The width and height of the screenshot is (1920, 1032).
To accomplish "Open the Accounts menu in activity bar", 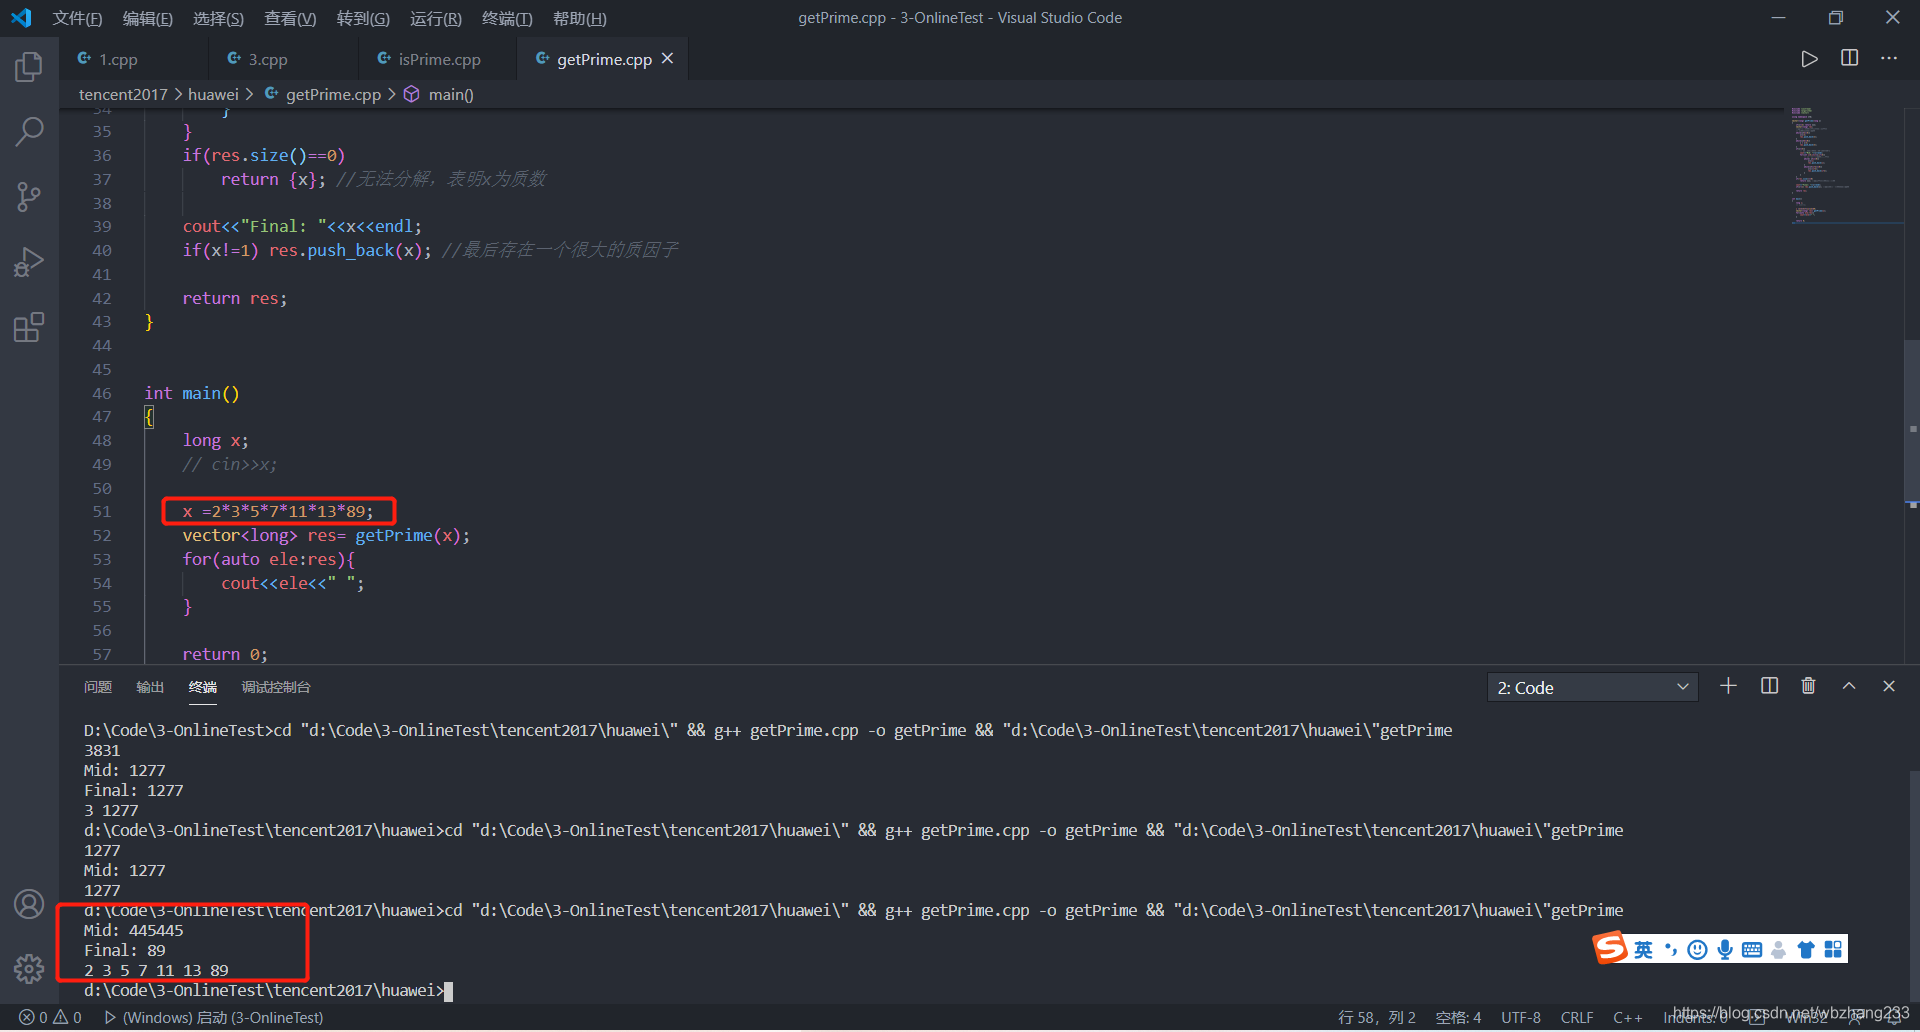I will tap(29, 904).
